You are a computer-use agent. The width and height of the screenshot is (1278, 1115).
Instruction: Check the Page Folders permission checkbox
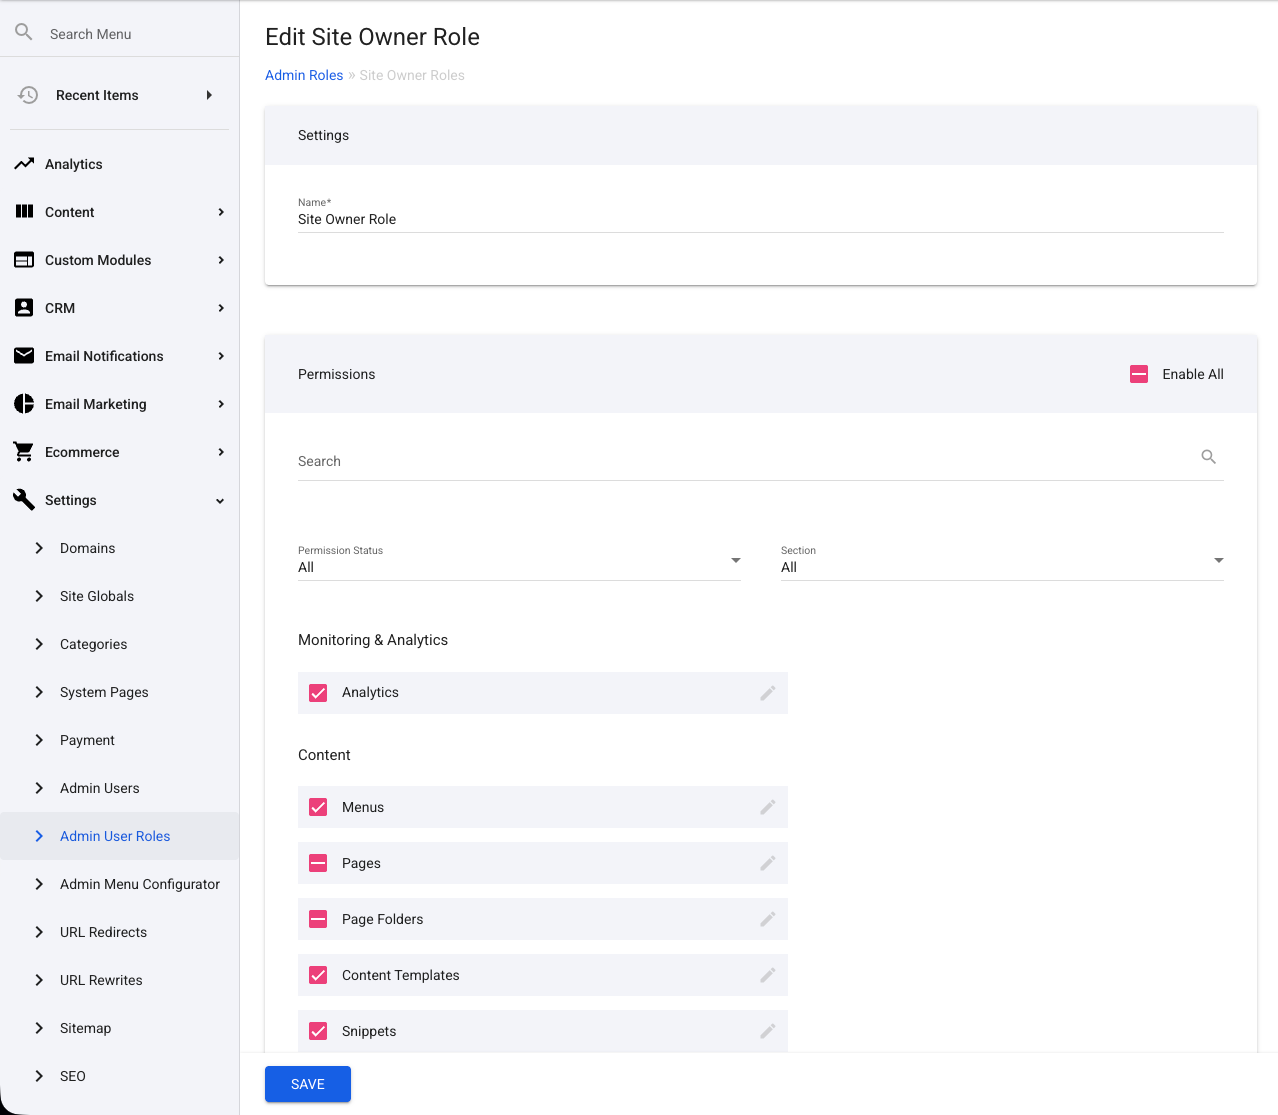[317, 918]
